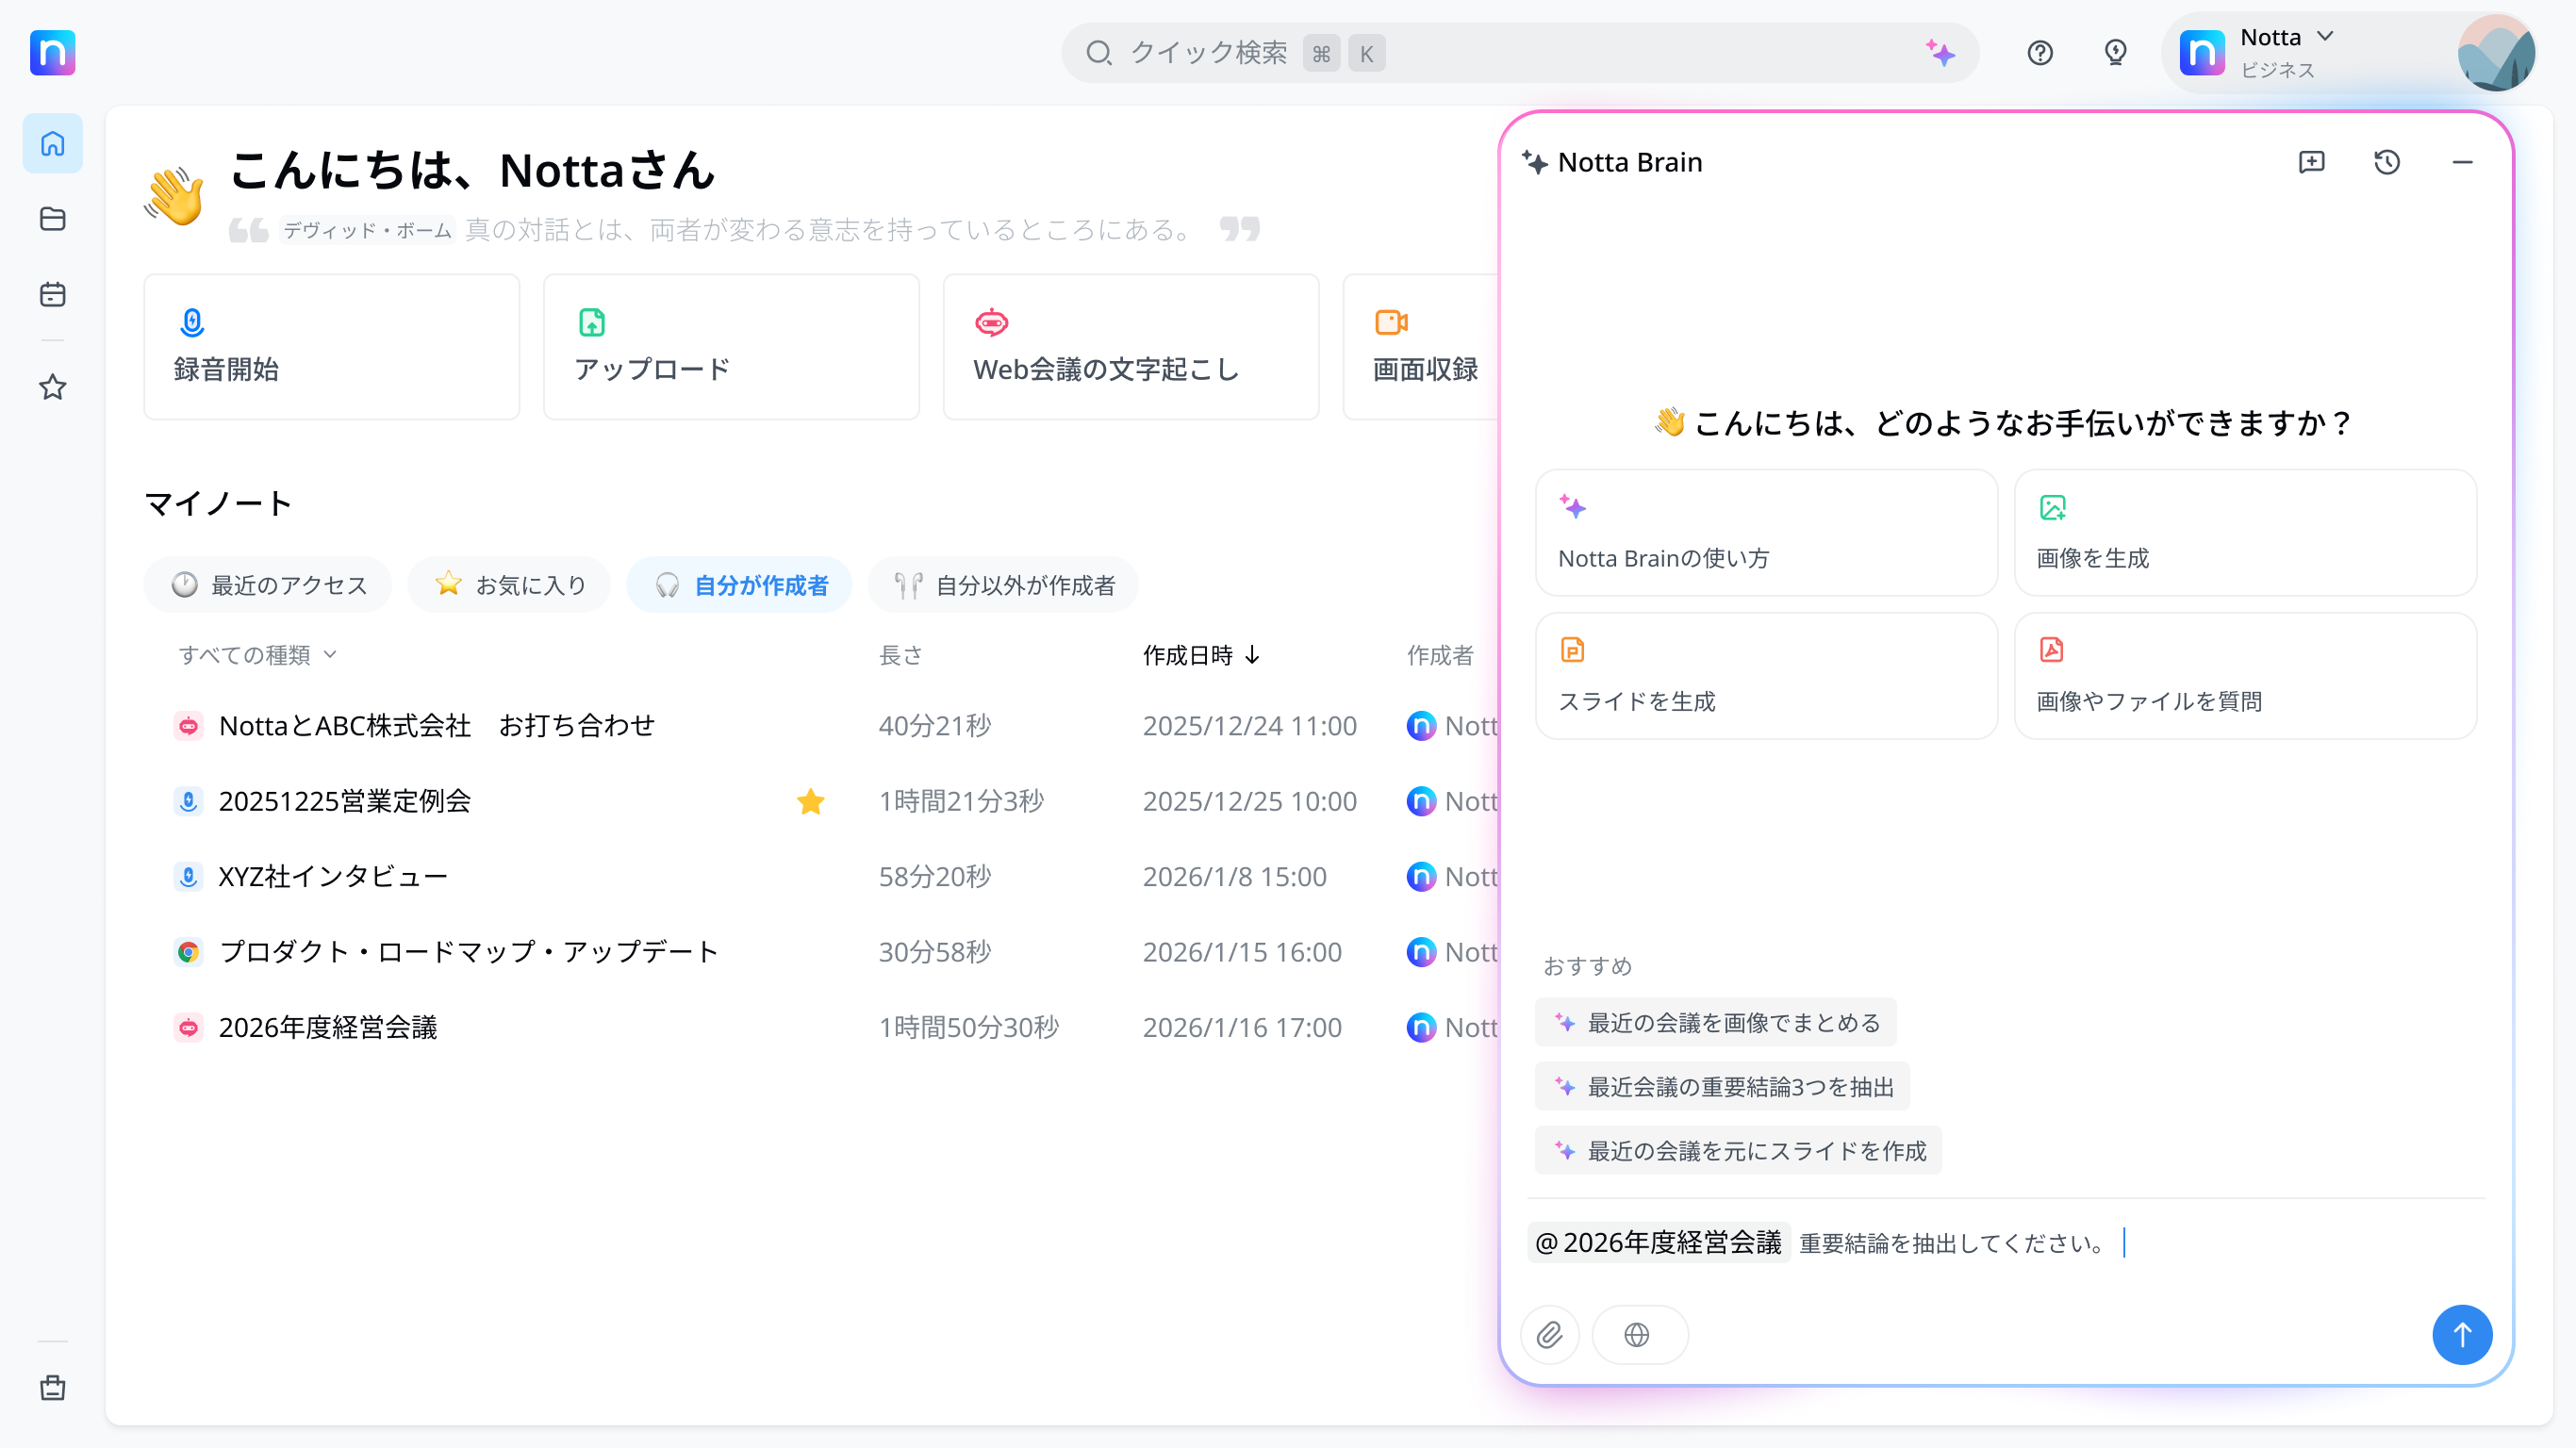Open the XYZ社インタビュー note

332,877
